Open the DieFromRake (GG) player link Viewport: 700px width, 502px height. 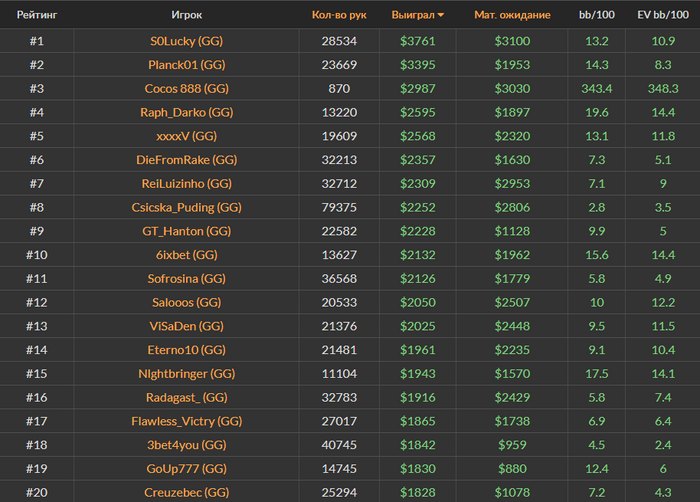(186, 160)
